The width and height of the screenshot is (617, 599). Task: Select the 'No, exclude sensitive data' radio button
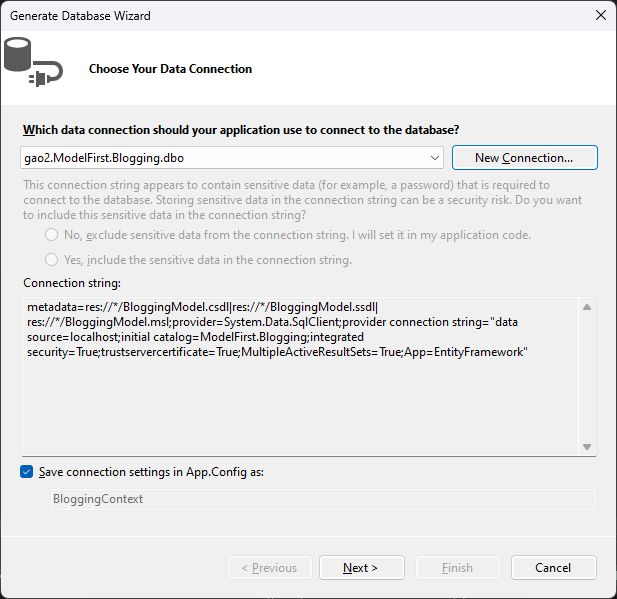(x=51, y=234)
